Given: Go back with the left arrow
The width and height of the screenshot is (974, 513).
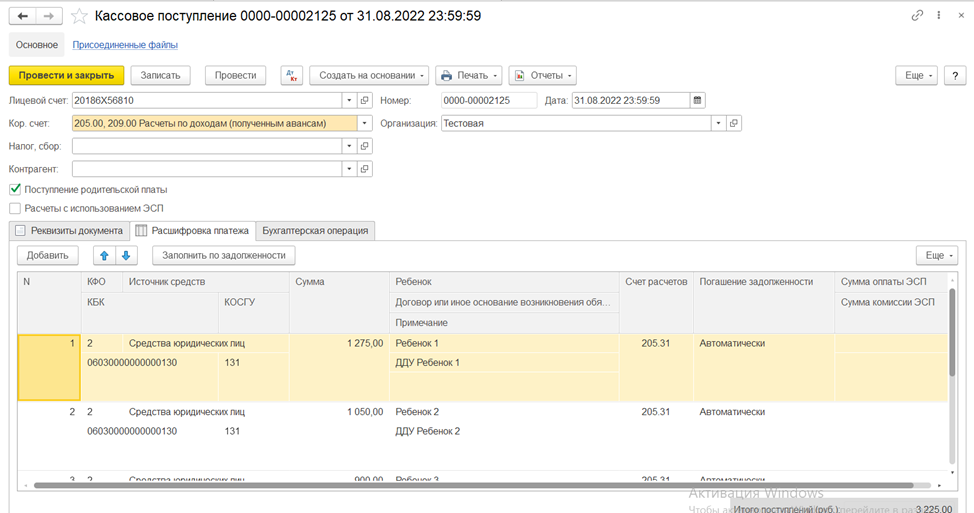Looking at the screenshot, I should [x=22, y=16].
